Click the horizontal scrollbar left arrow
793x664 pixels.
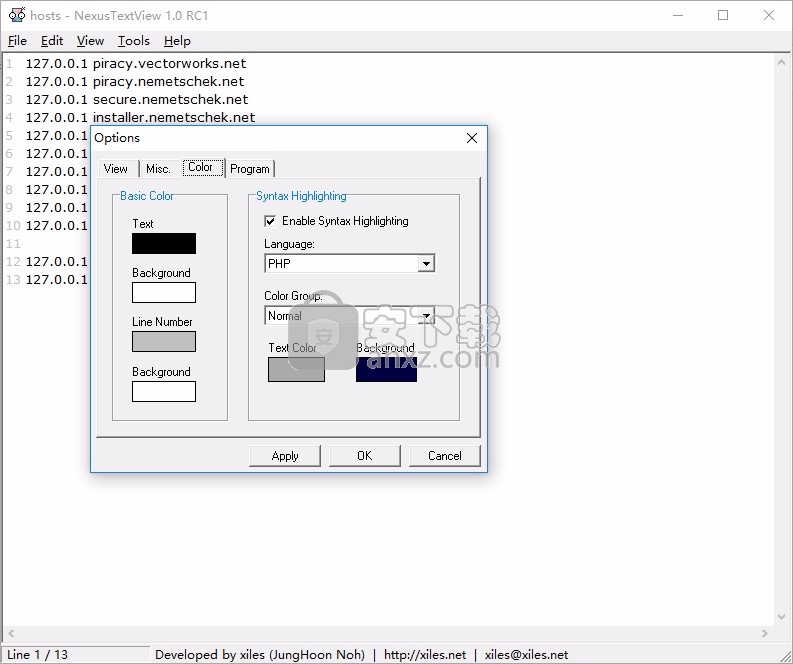coord(11,633)
